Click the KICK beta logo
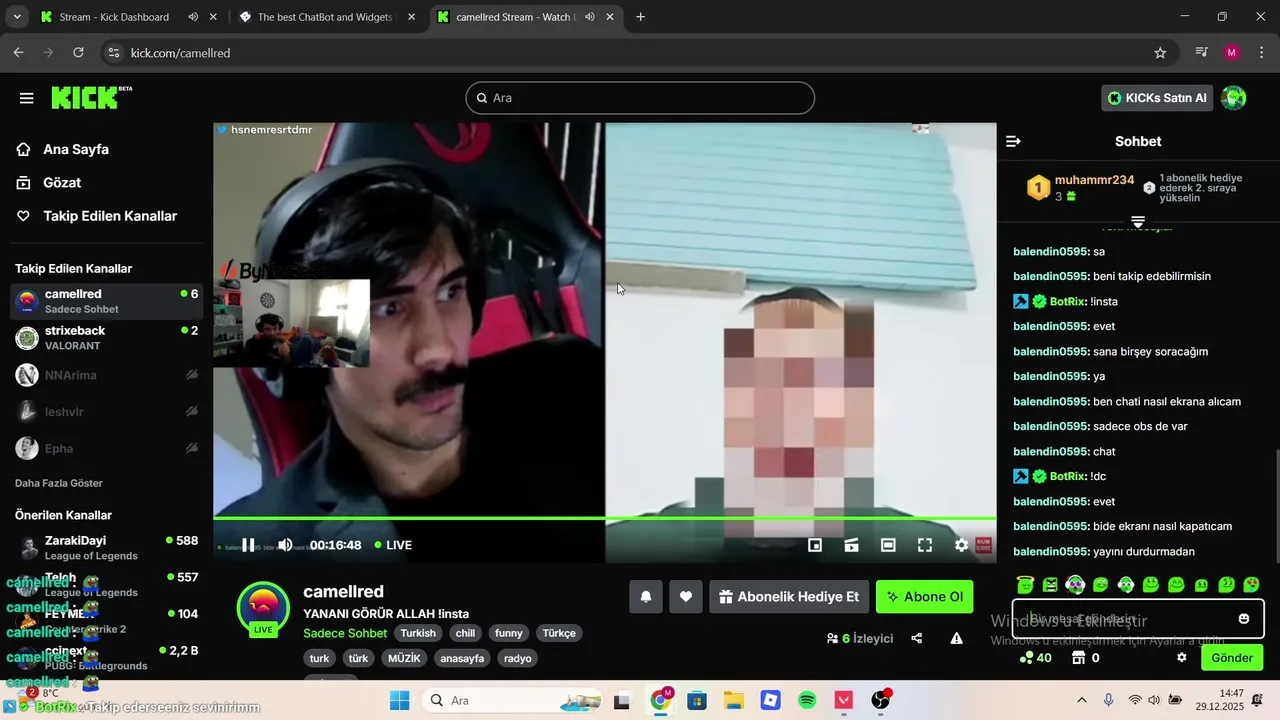The height and width of the screenshot is (720, 1280). pos(91,97)
